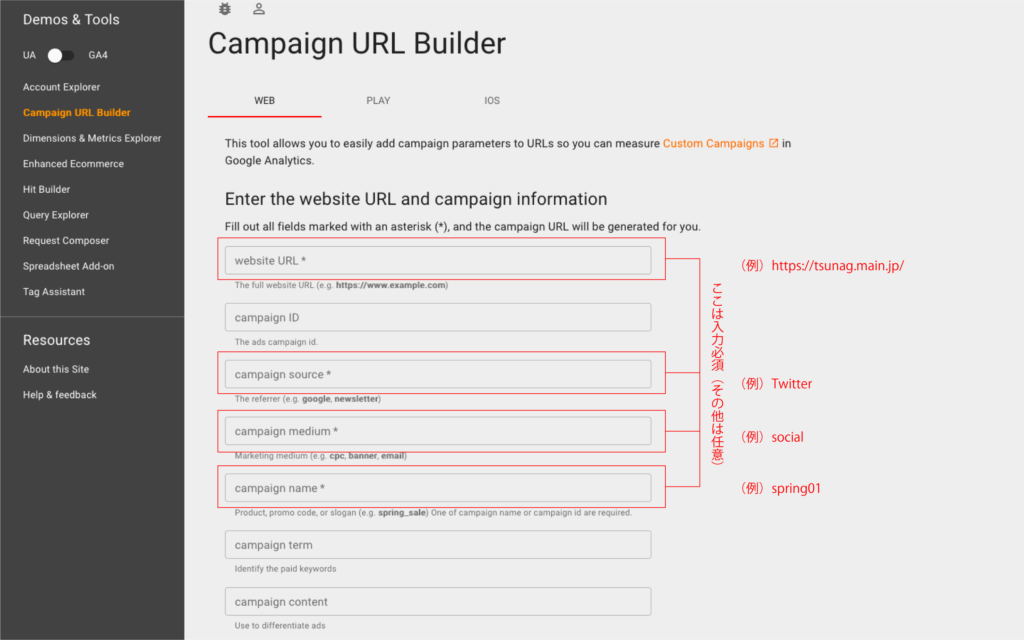Go to Dimensions & Metrics Explorer
This screenshot has width=1024, height=640.
(x=92, y=138)
